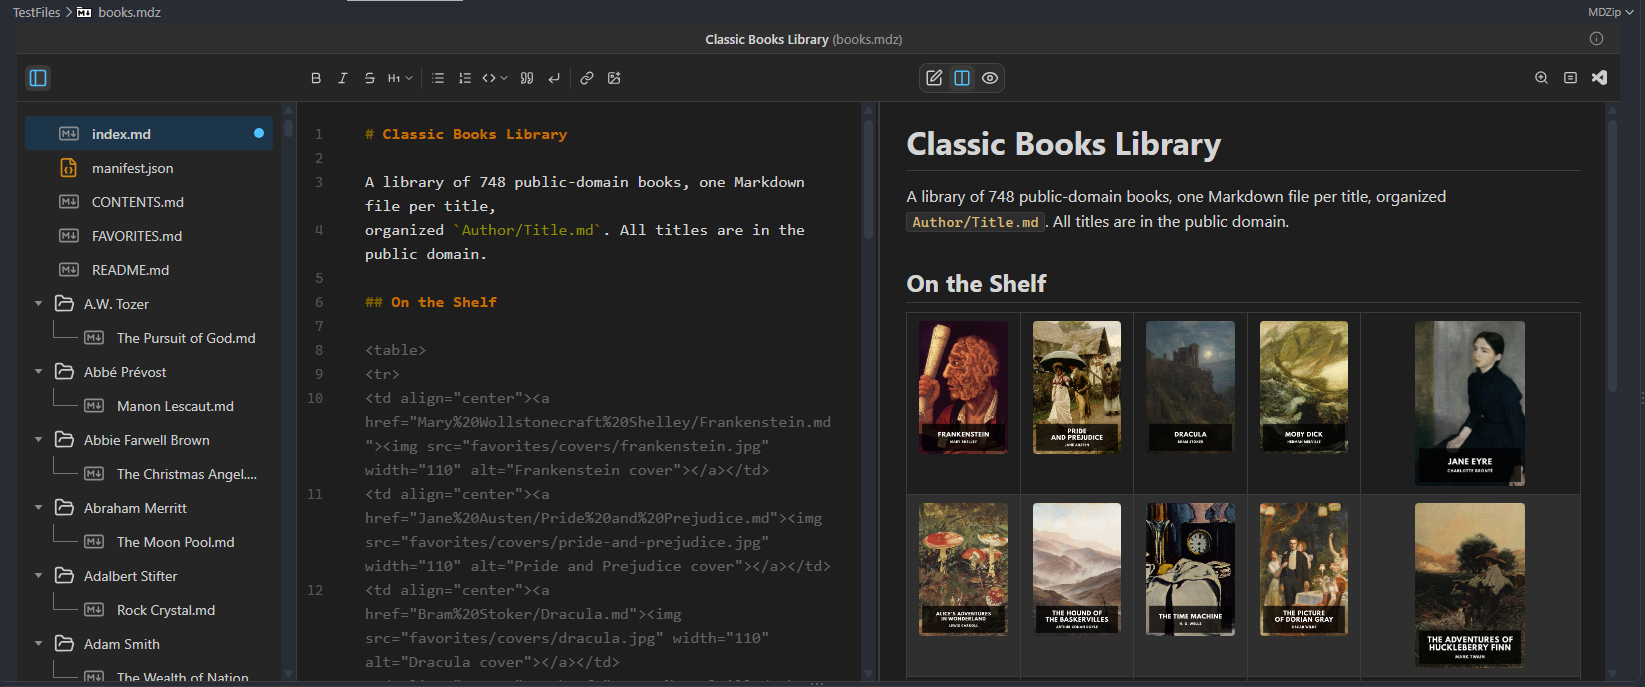Show document info
The height and width of the screenshot is (687, 1645).
click(1596, 39)
